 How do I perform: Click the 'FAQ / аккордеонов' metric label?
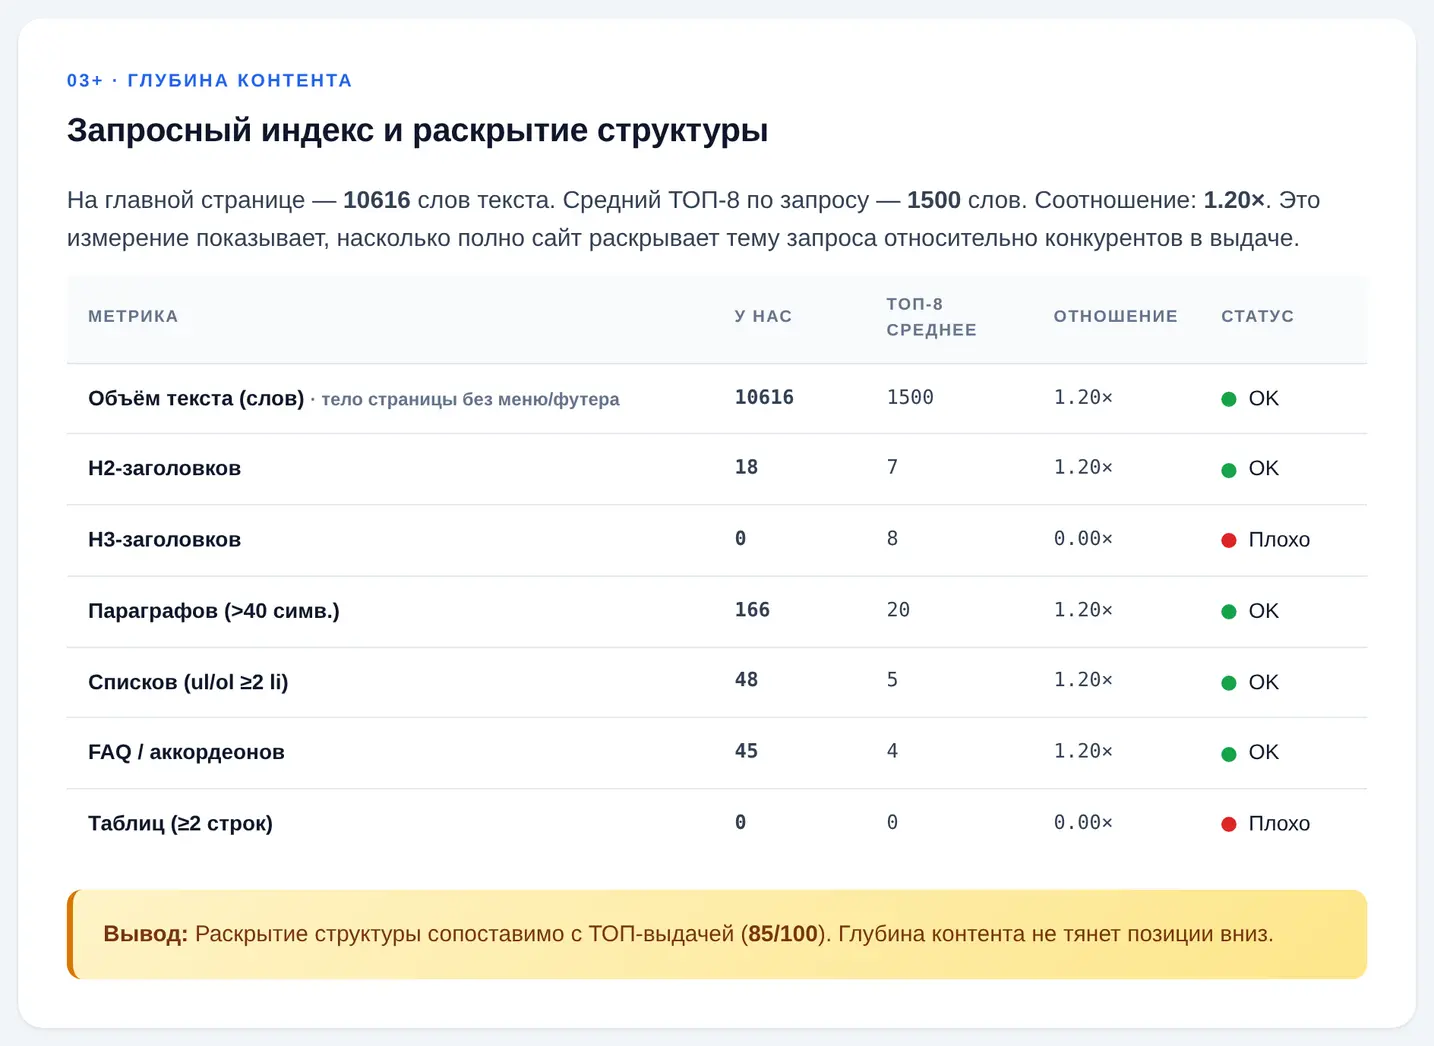pos(186,752)
